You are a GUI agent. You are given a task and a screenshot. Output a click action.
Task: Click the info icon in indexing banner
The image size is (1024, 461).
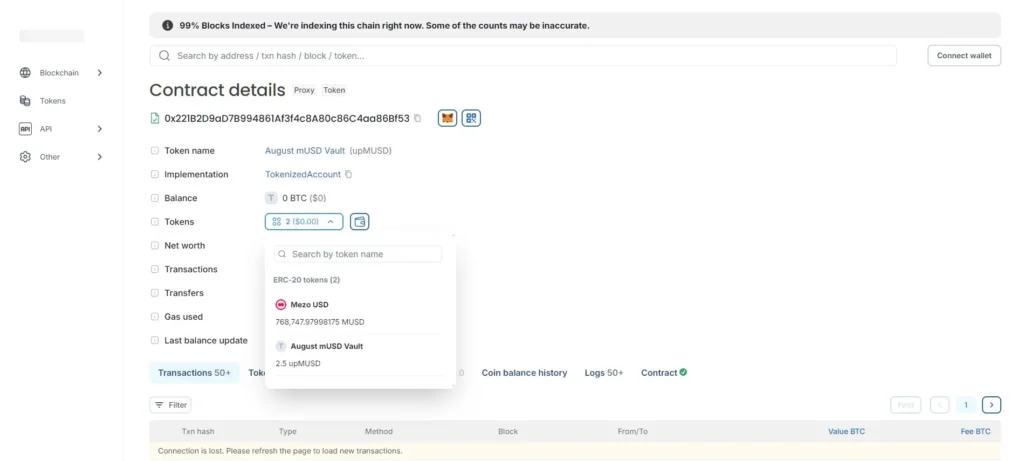pyautogui.click(x=168, y=26)
